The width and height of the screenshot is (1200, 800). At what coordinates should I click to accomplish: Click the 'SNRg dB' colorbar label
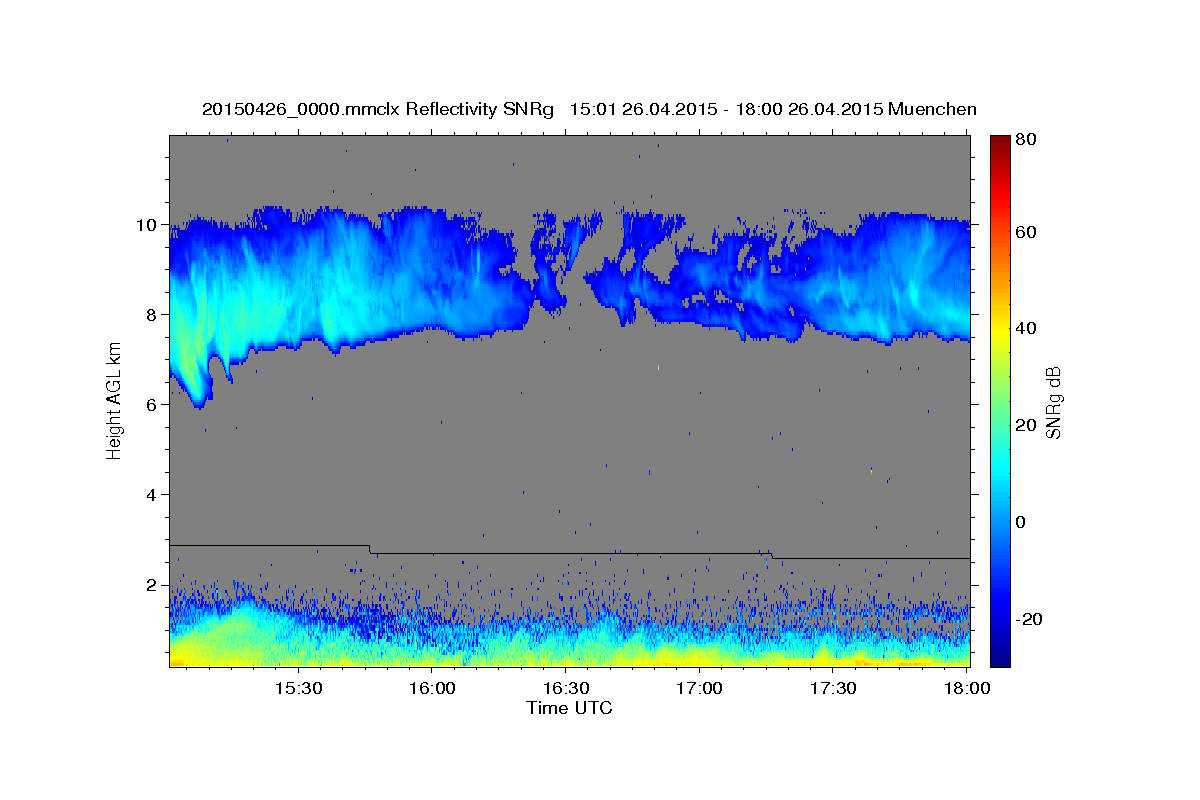coord(1053,403)
